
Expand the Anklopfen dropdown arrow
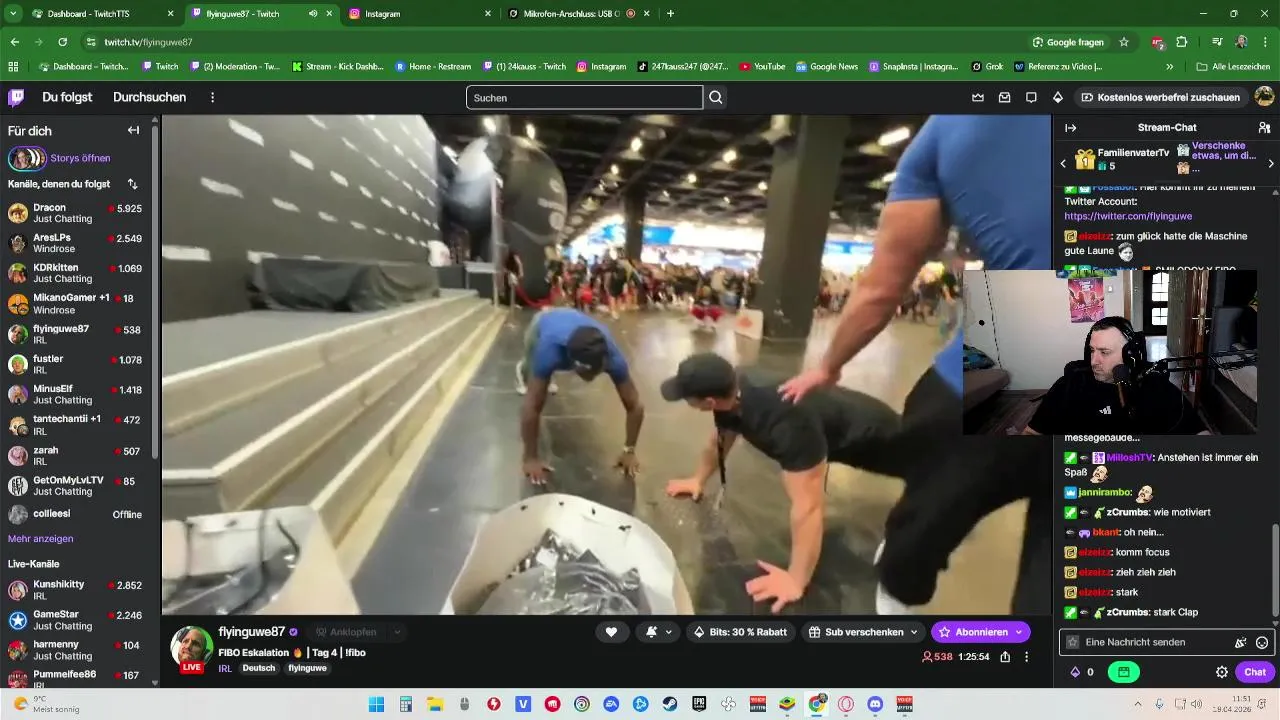click(397, 632)
